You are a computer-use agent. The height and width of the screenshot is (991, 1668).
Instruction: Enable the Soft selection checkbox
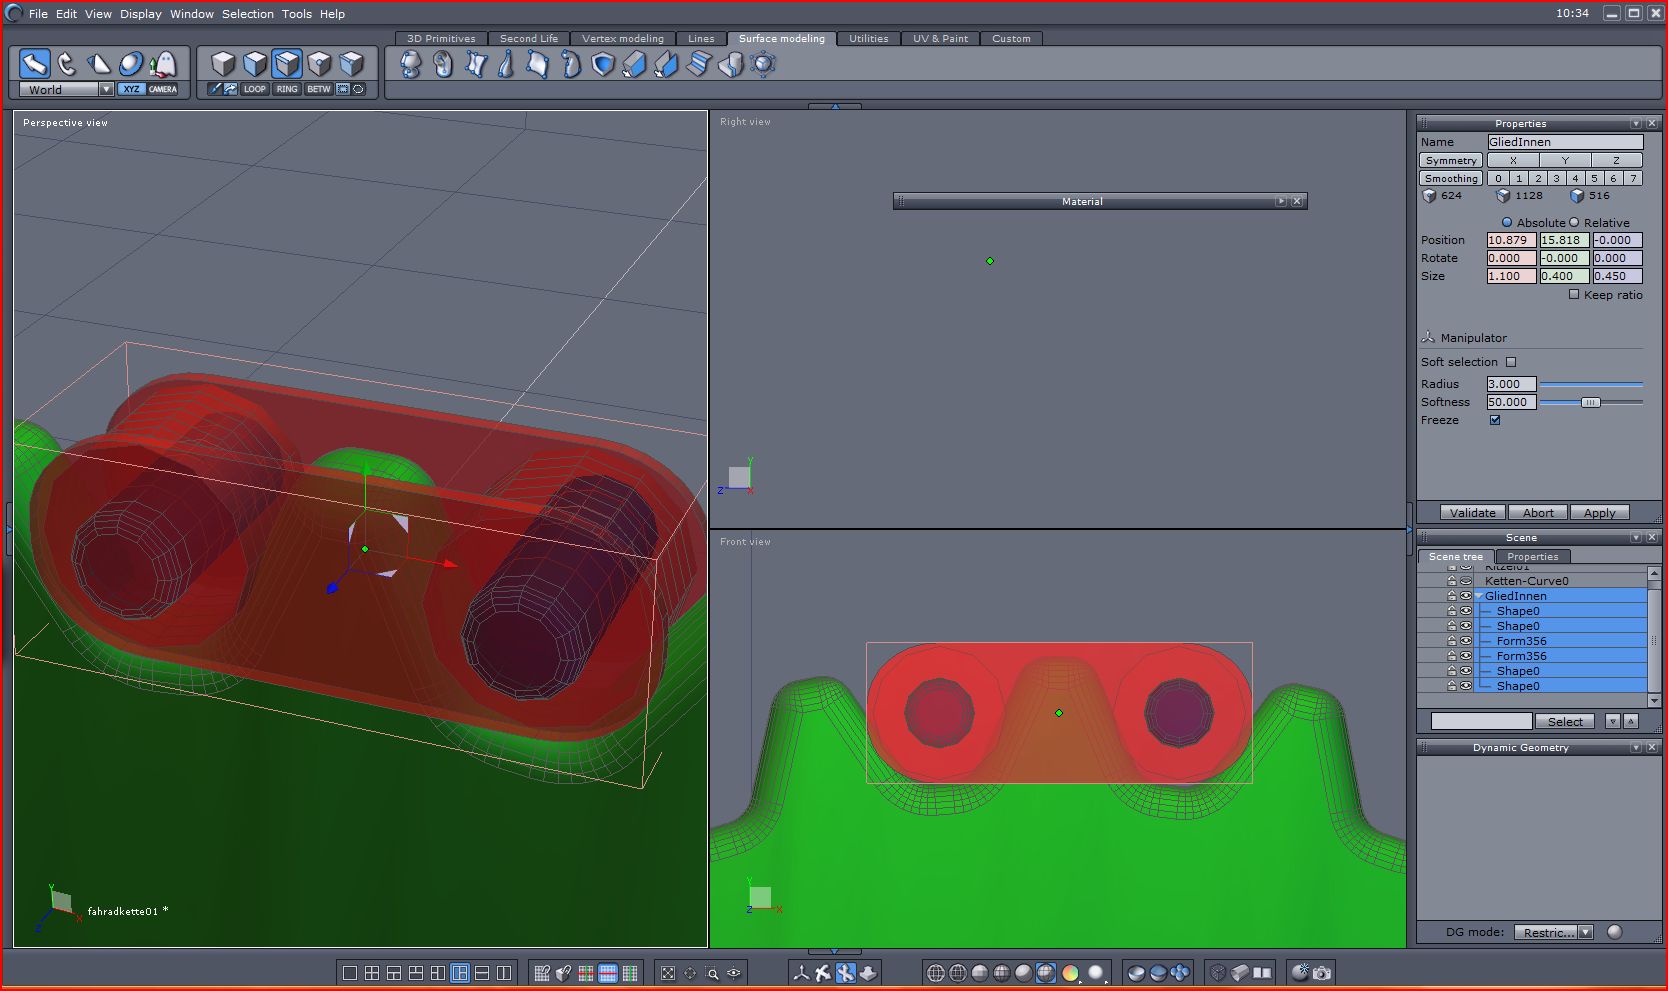(x=1511, y=362)
